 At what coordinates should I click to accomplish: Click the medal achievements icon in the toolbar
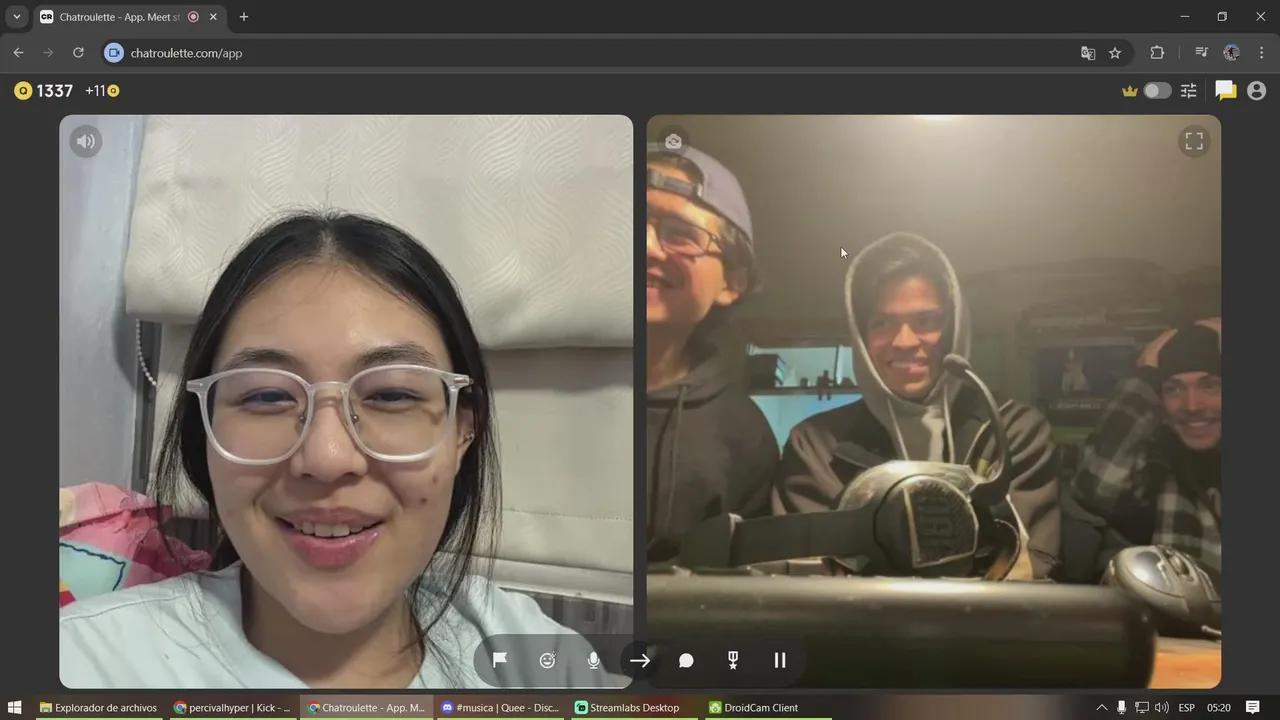tap(732, 660)
